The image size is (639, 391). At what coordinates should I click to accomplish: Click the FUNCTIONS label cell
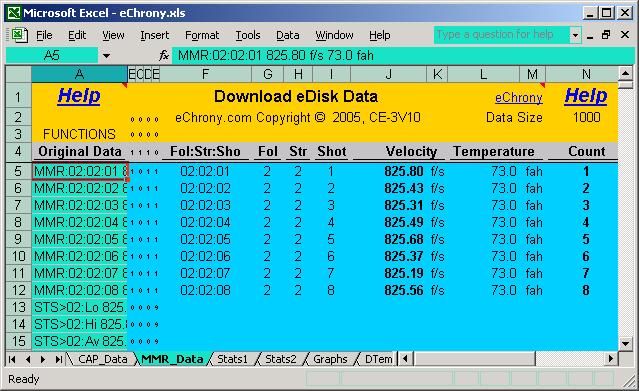tap(79, 134)
